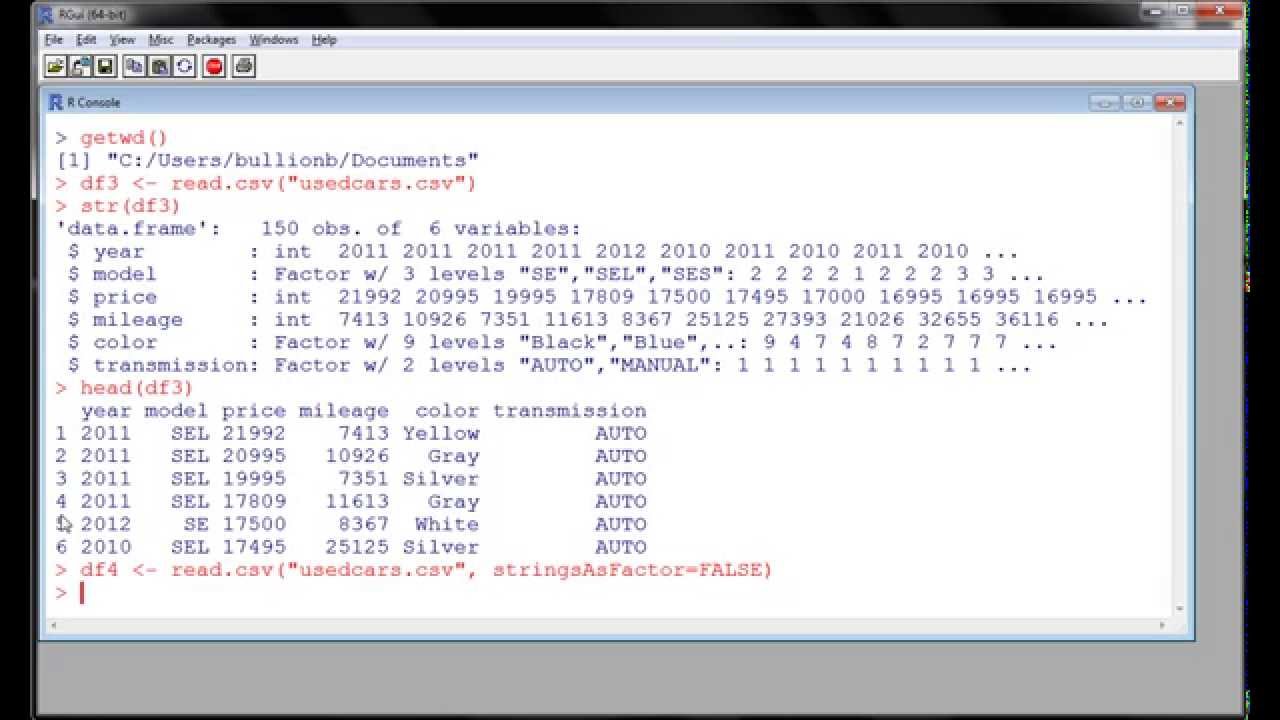The height and width of the screenshot is (720, 1280).
Task: Click the 'transmission' column header in head output
Action: pos(569,411)
